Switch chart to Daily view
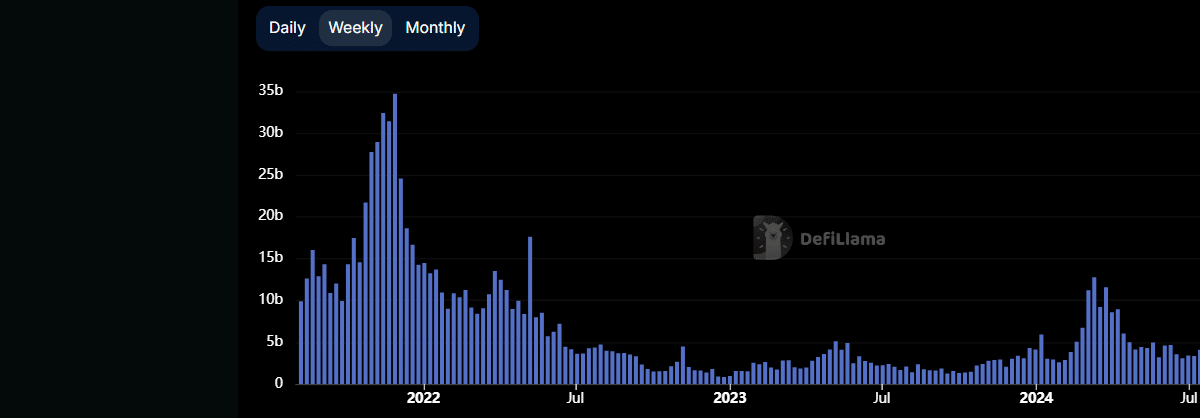This screenshot has width=1200, height=418. click(287, 28)
